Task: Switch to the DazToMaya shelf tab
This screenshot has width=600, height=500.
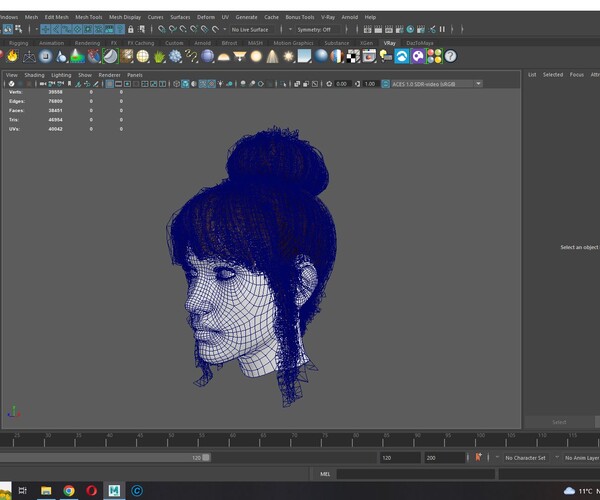Action: 420,43
